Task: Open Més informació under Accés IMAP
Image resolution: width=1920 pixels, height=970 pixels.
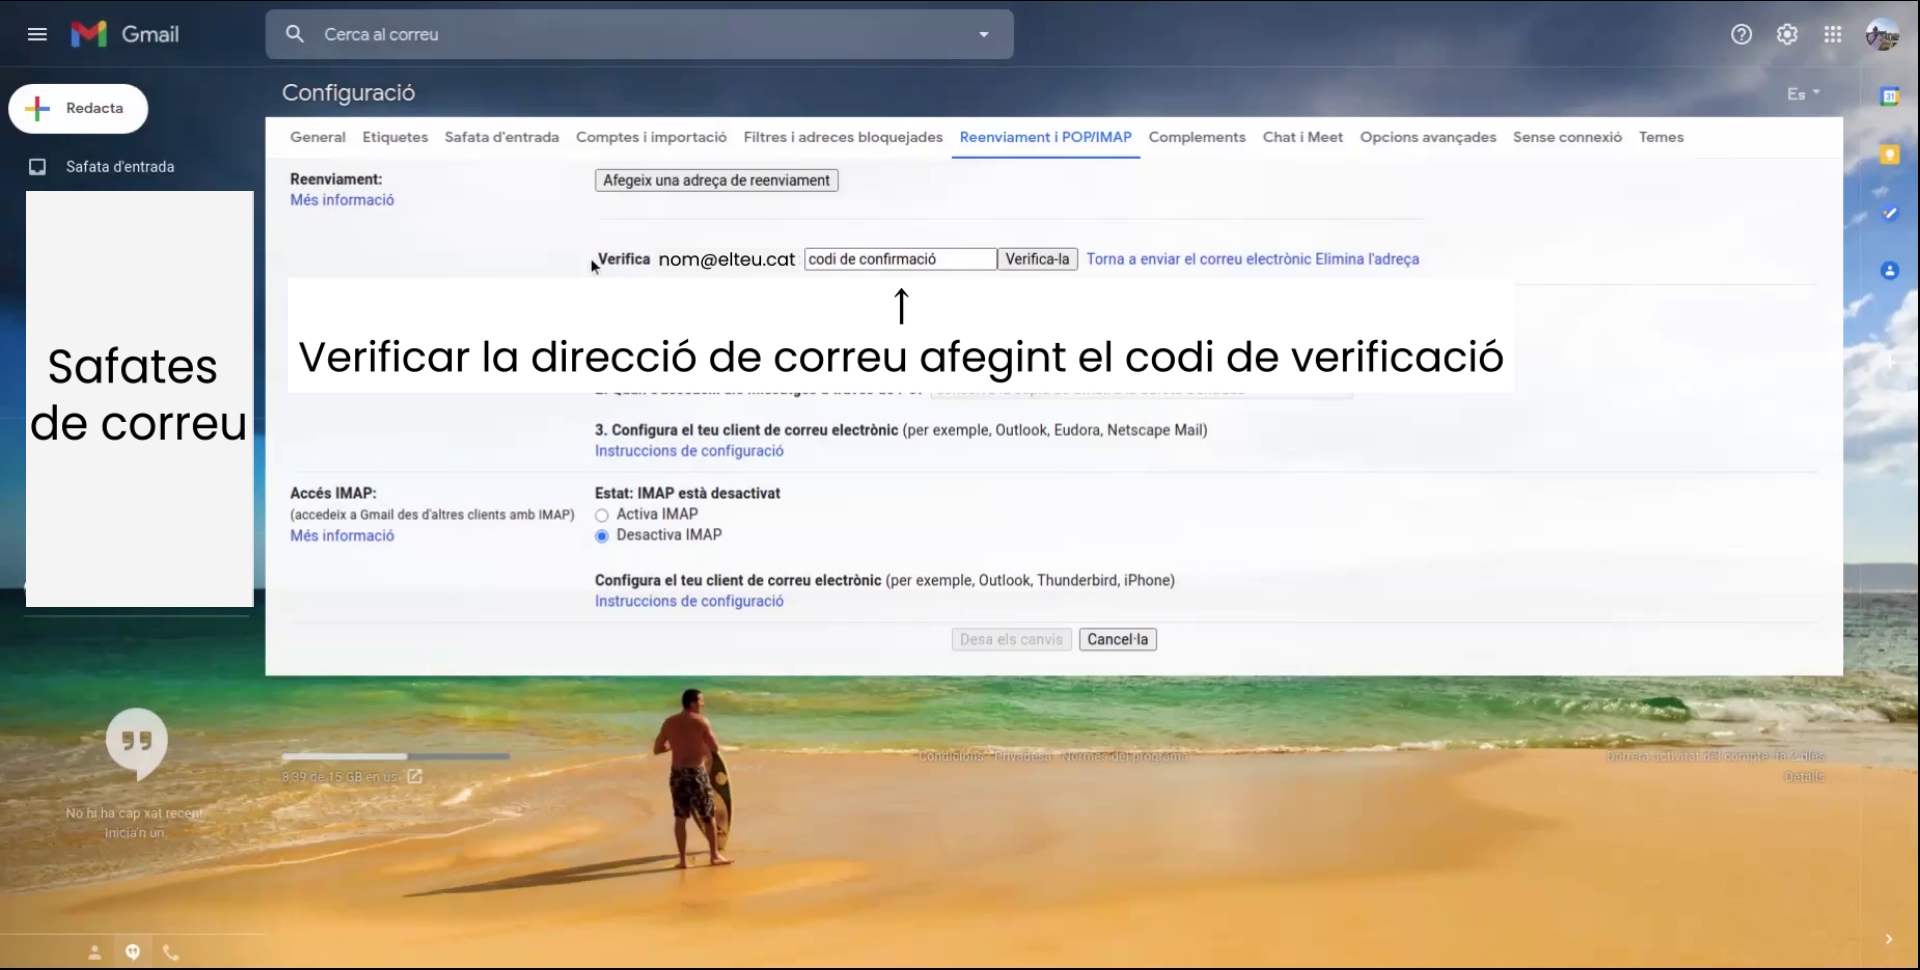Action: tap(342, 536)
